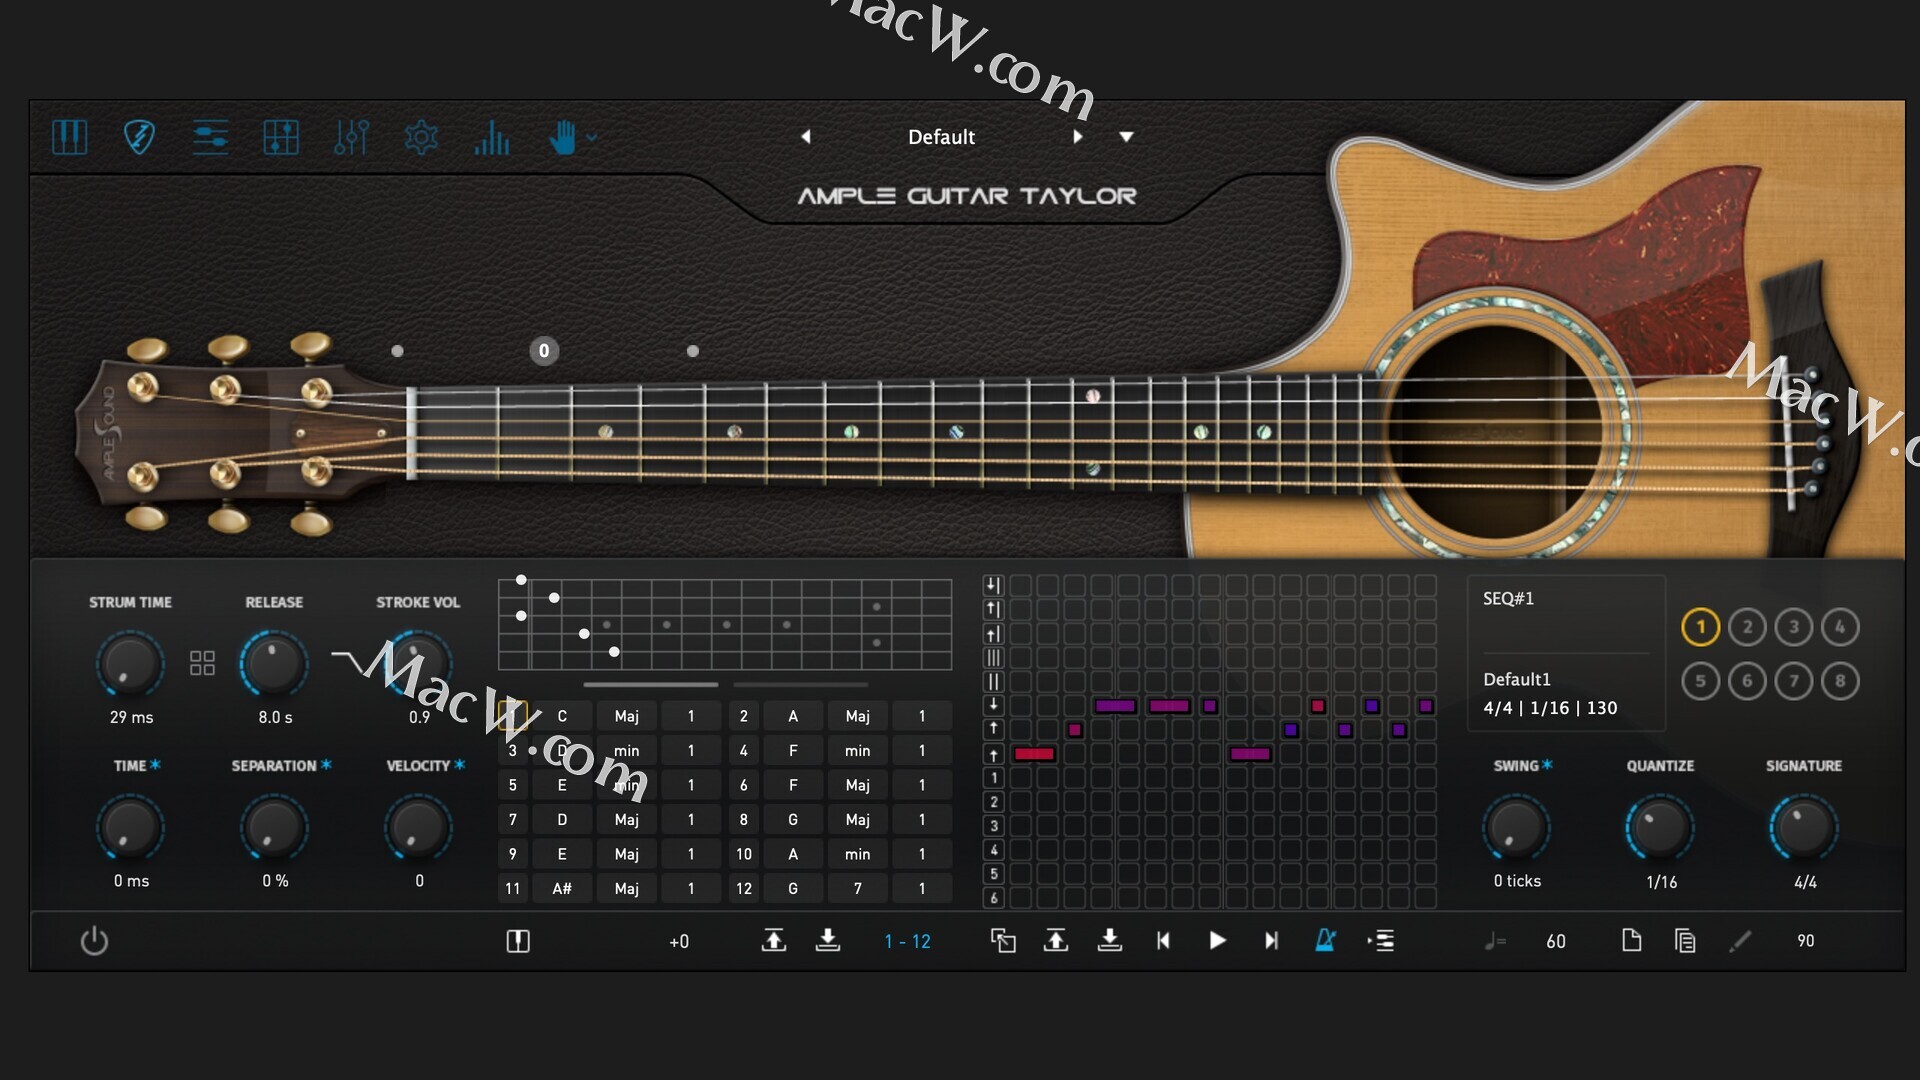1920x1080 pixels.
Task: Click the +0 transpose value
Action: [679, 941]
